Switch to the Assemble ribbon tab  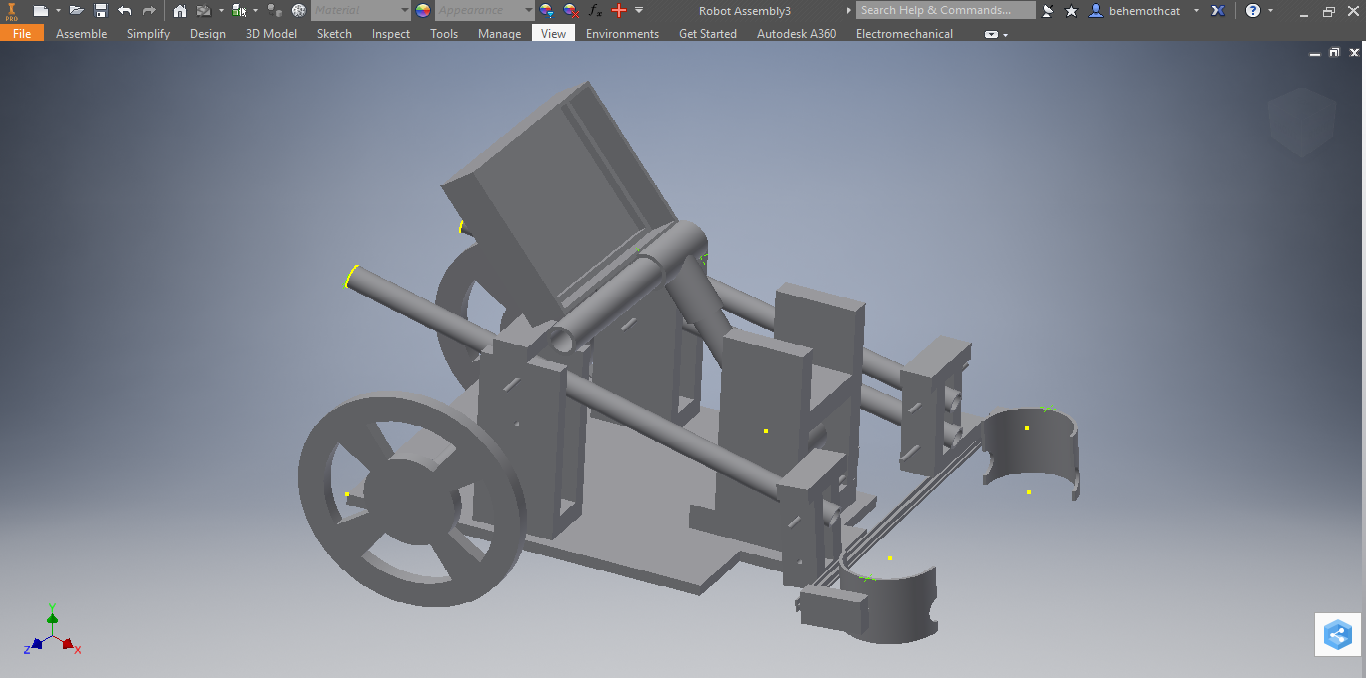click(81, 34)
